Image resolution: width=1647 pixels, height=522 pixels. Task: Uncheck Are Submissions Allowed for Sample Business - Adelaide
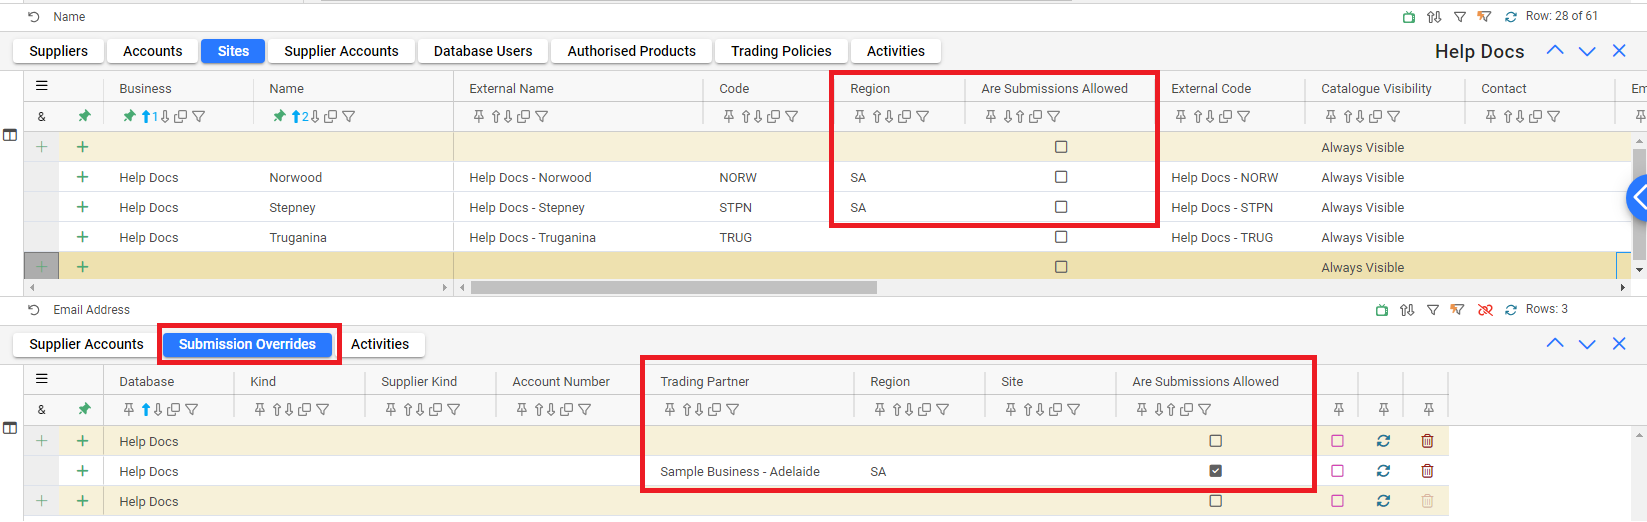[1215, 471]
